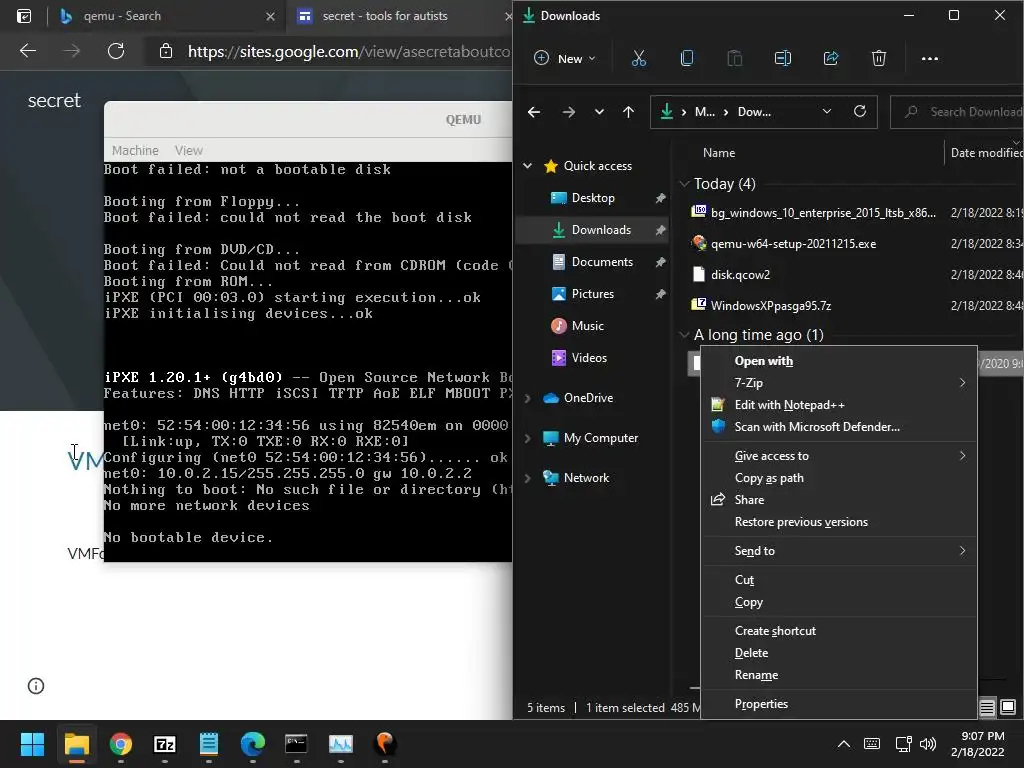This screenshot has height=768, width=1024.
Task: Switch to Details view in status bar
Action: point(987,707)
